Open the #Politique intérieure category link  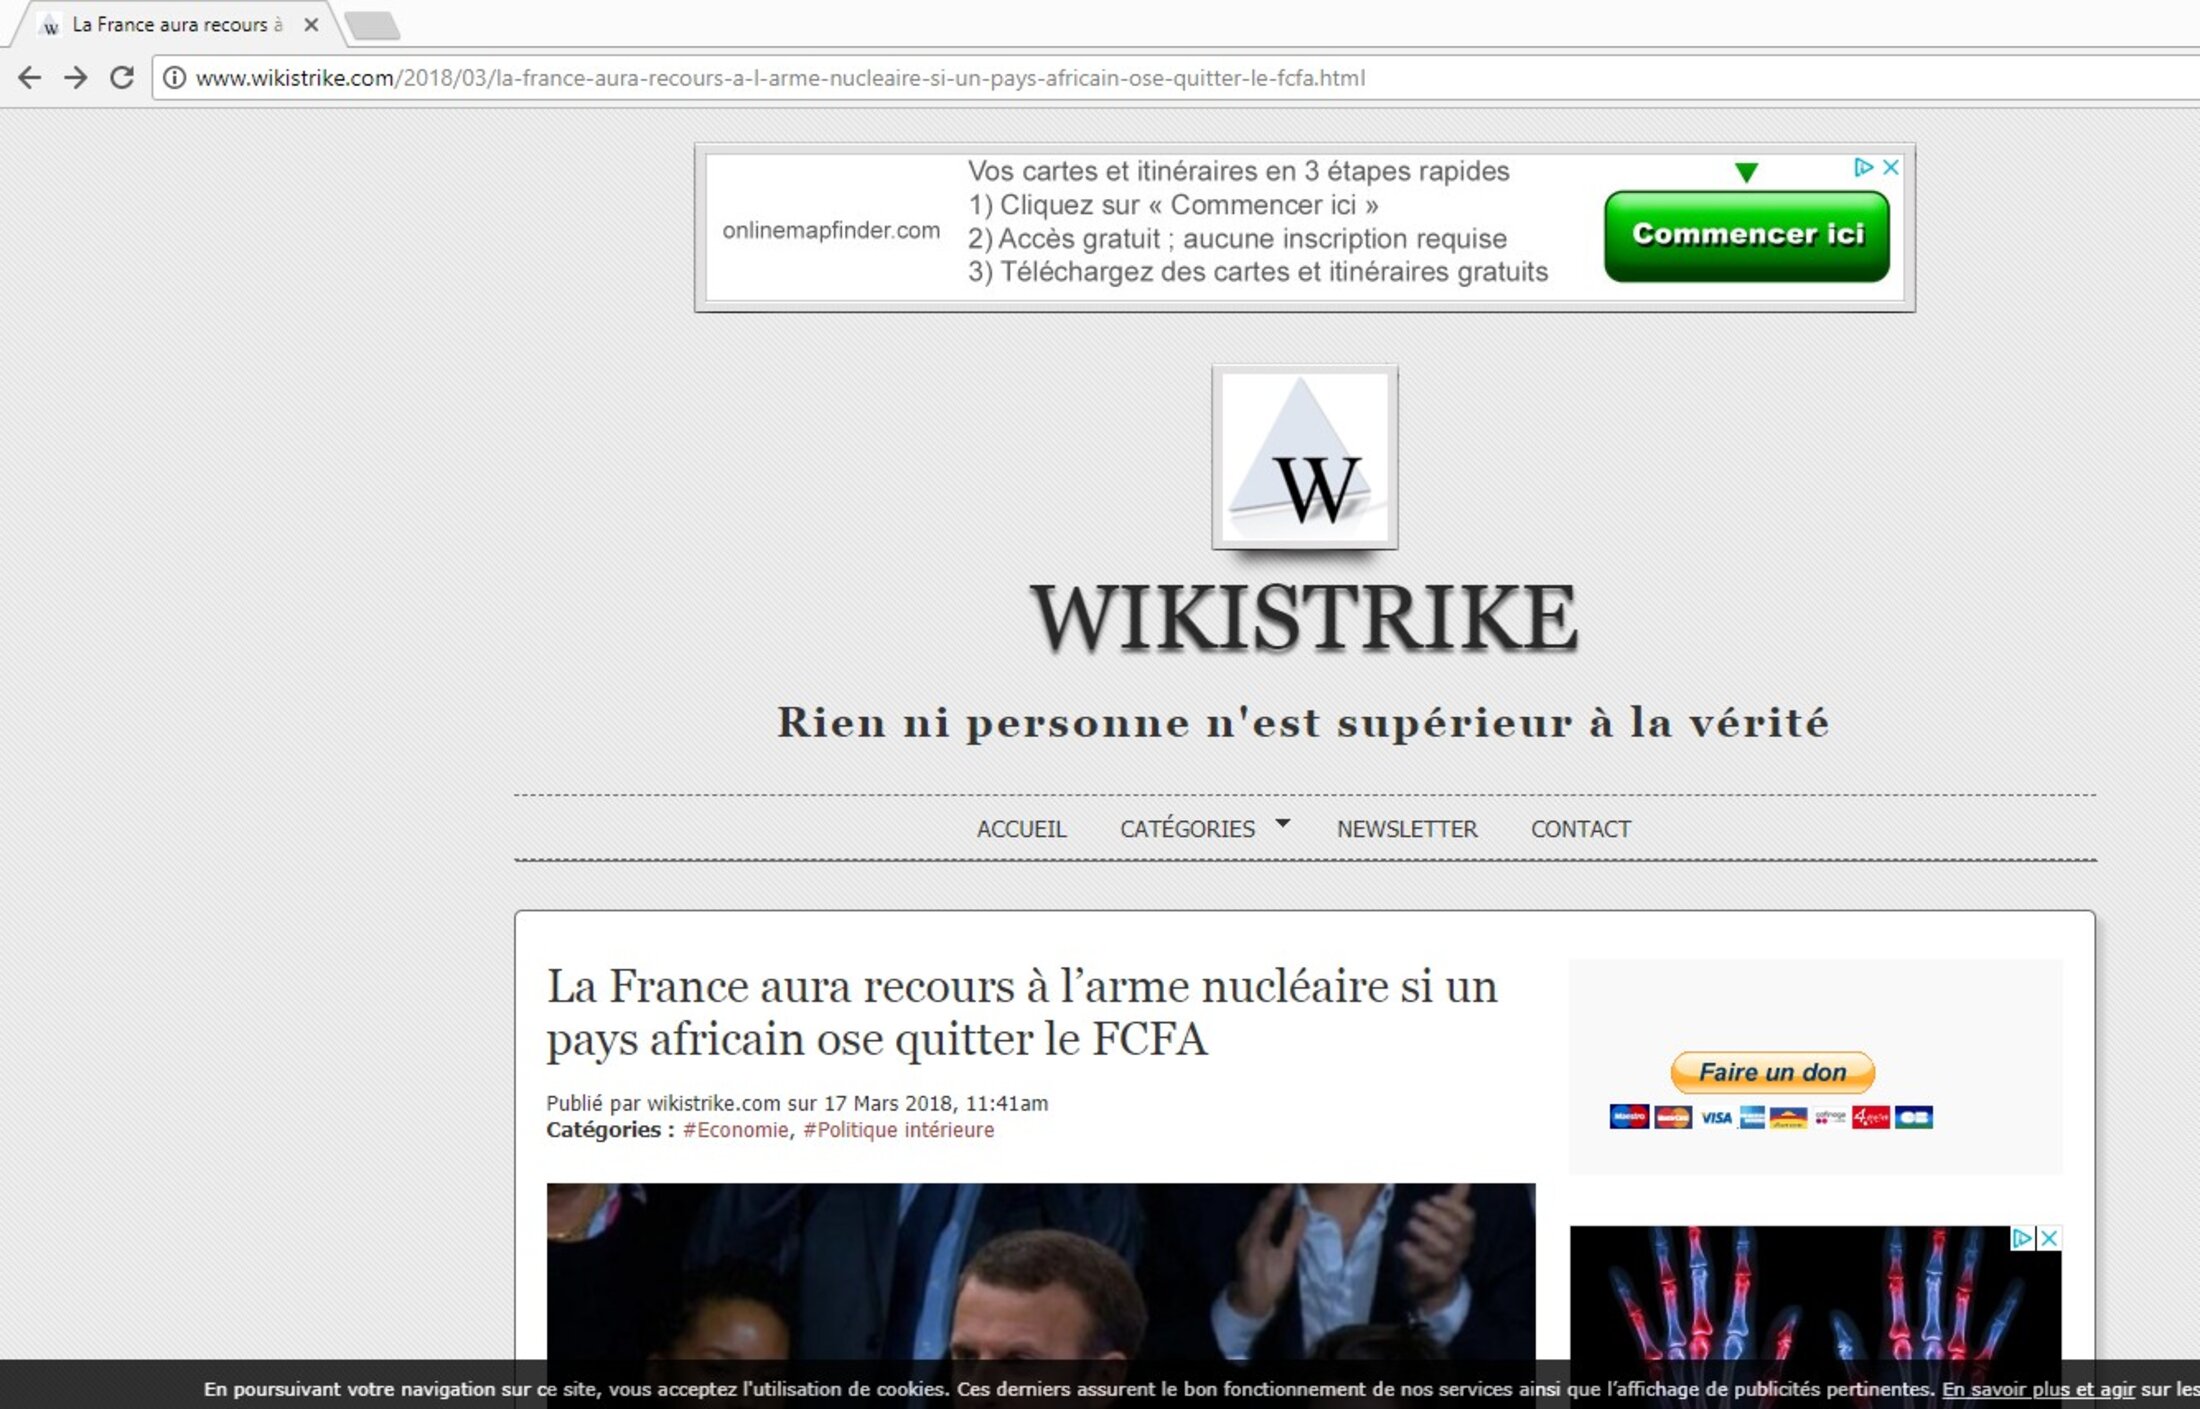click(x=898, y=1130)
